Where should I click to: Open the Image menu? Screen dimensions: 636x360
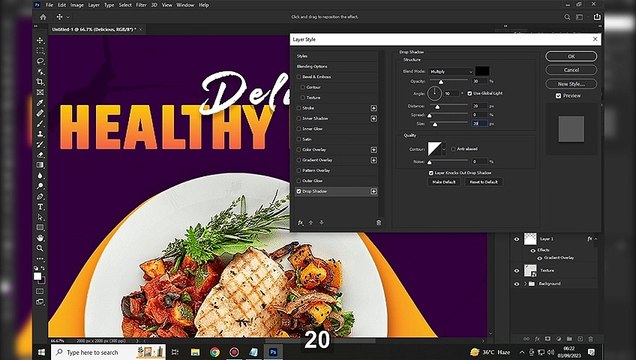click(77, 5)
